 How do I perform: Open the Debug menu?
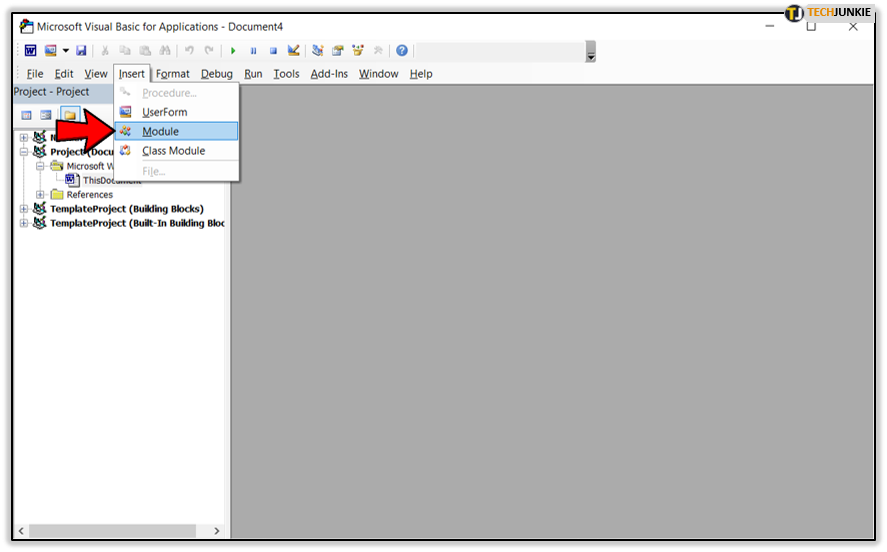[x=217, y=74]
